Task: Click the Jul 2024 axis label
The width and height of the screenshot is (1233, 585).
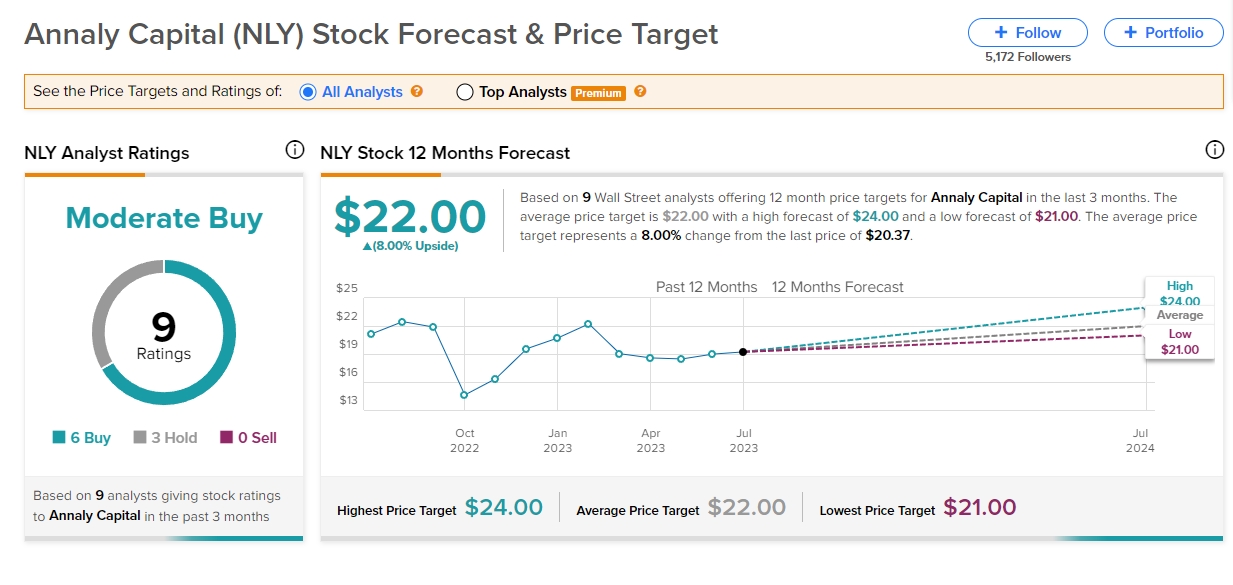Action: (1140, 441)
